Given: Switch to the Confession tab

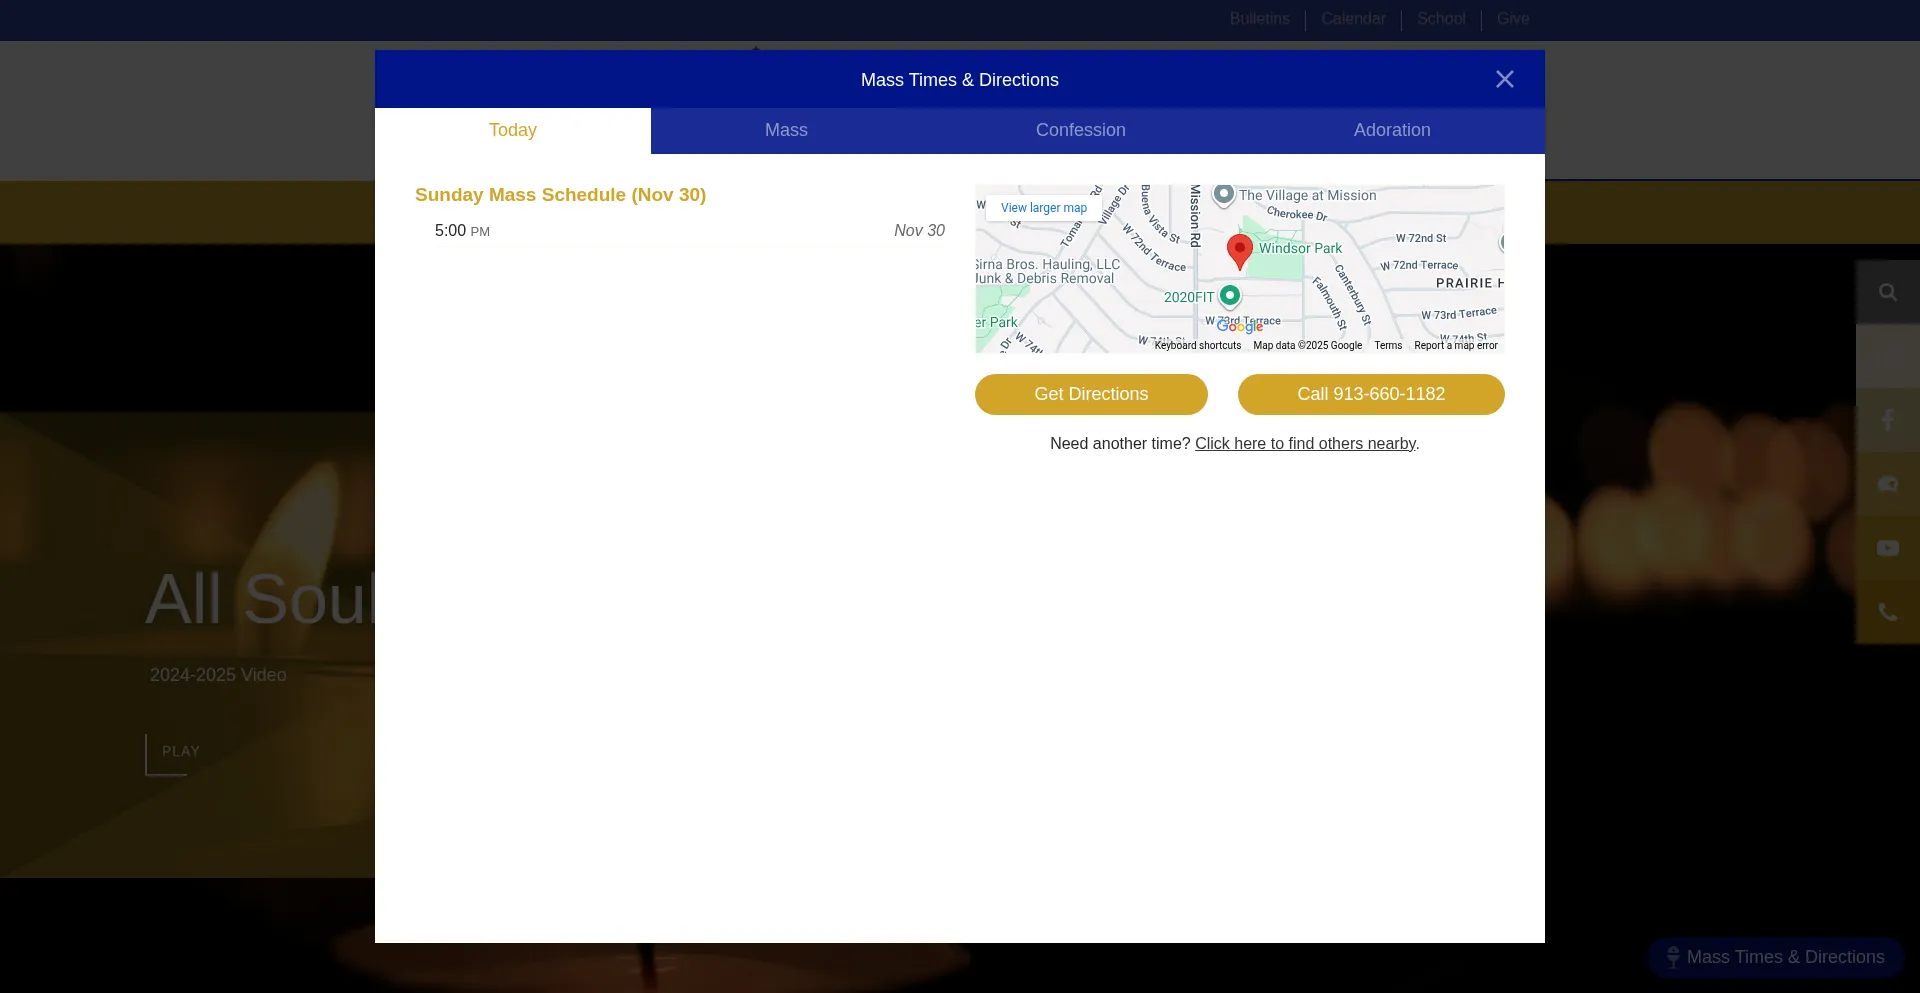Looking at the screenshot, I should click(1080, 130).
